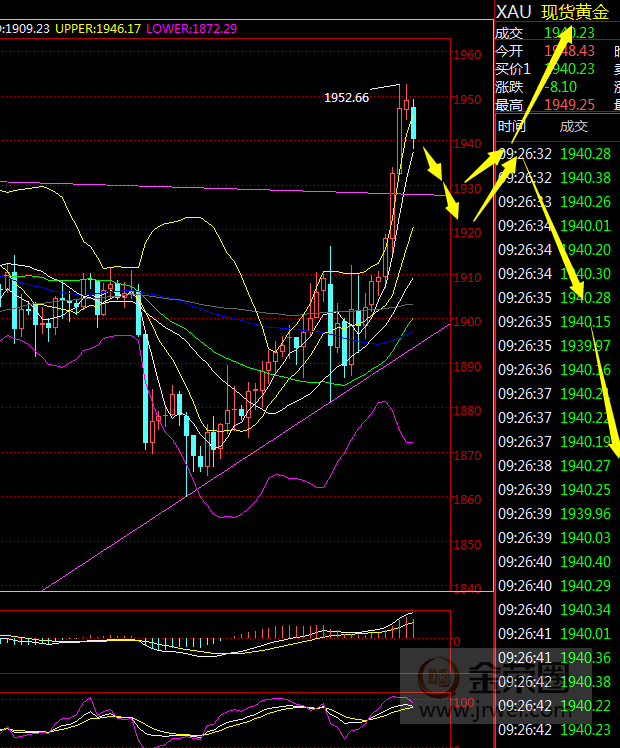Click the 今开 label
620x748 pixels.
[x=509, y=51]
